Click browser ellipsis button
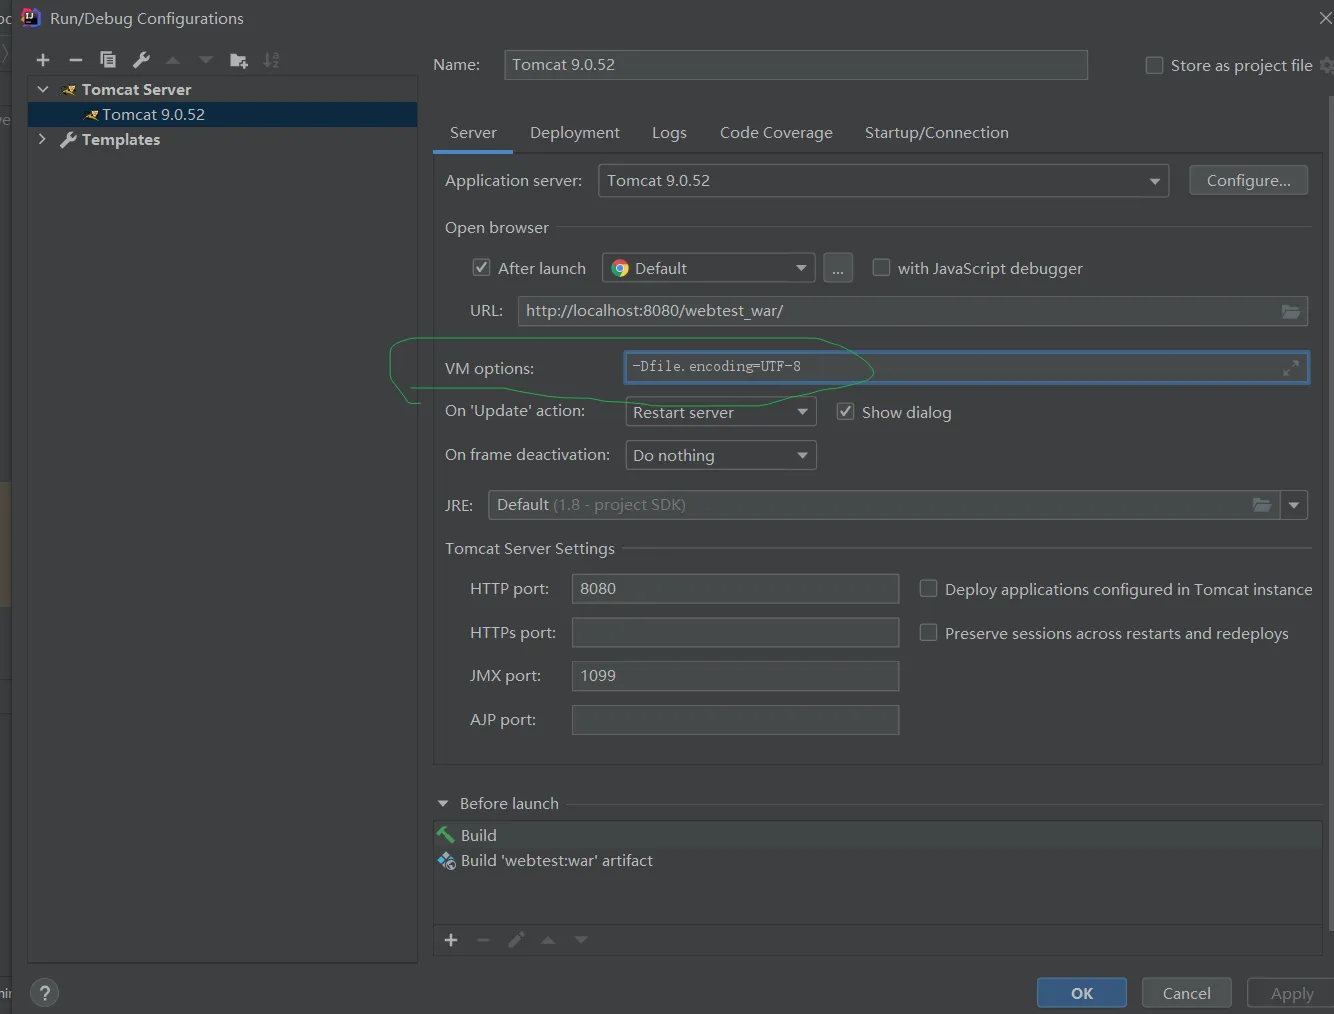 [838, 268]
